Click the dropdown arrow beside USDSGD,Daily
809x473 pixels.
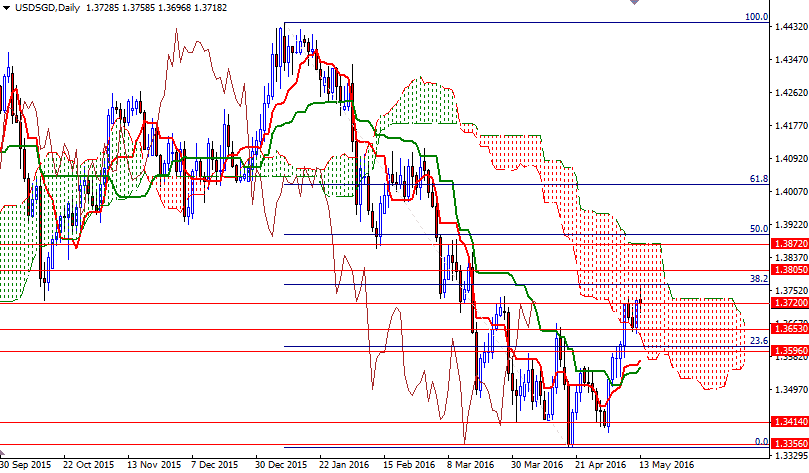click(6, 8)
